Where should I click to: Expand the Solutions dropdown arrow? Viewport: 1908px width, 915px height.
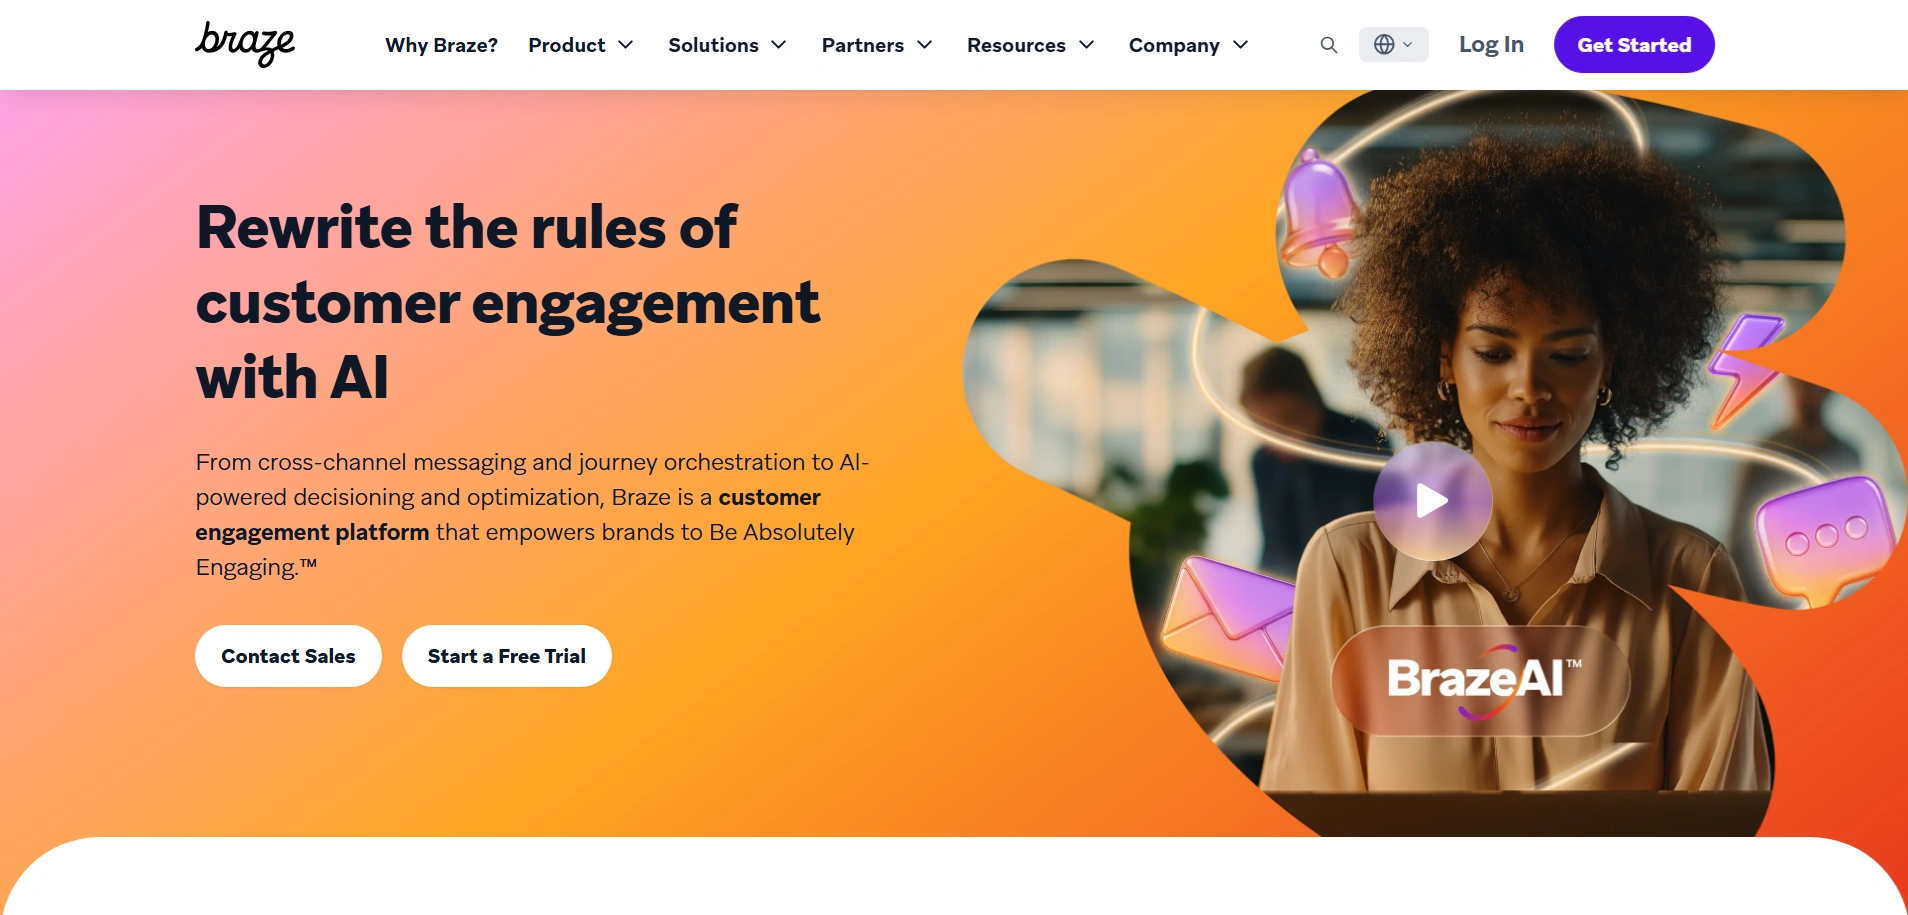click(x=779, y=45)
